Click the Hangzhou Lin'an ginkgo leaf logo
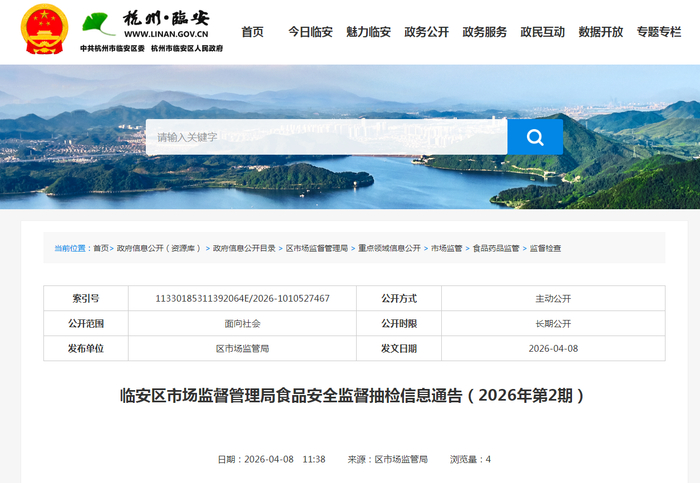The image size is (700, 483). click(98, 24)
